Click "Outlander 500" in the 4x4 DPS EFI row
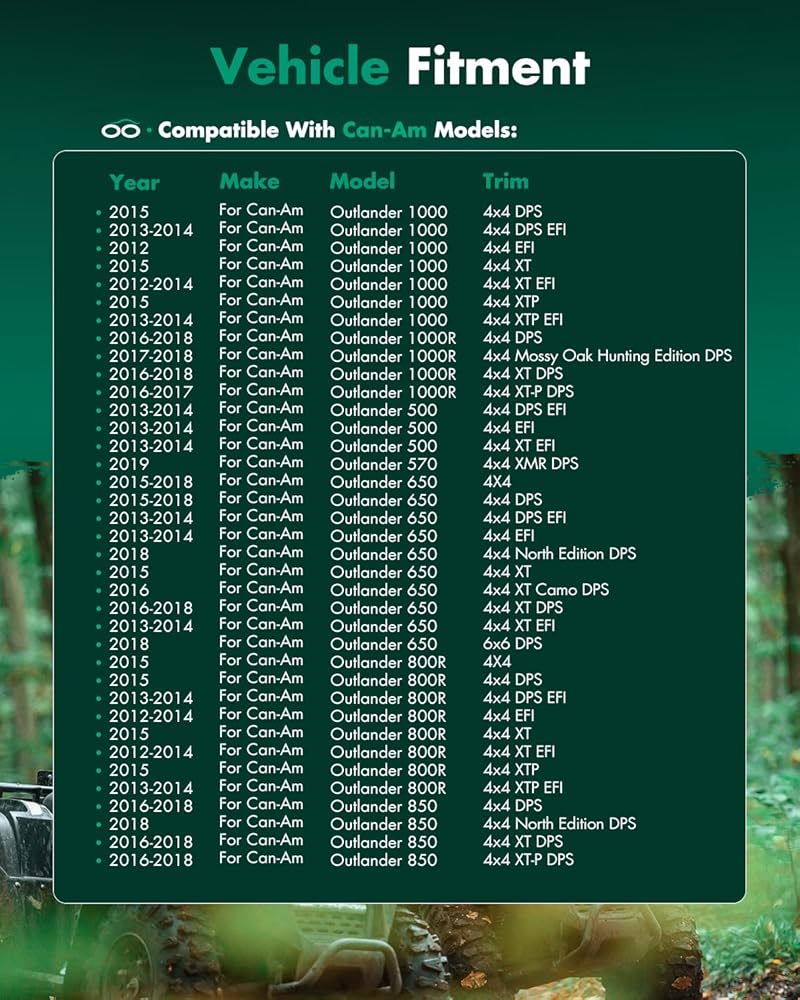 tap(383, 410)
